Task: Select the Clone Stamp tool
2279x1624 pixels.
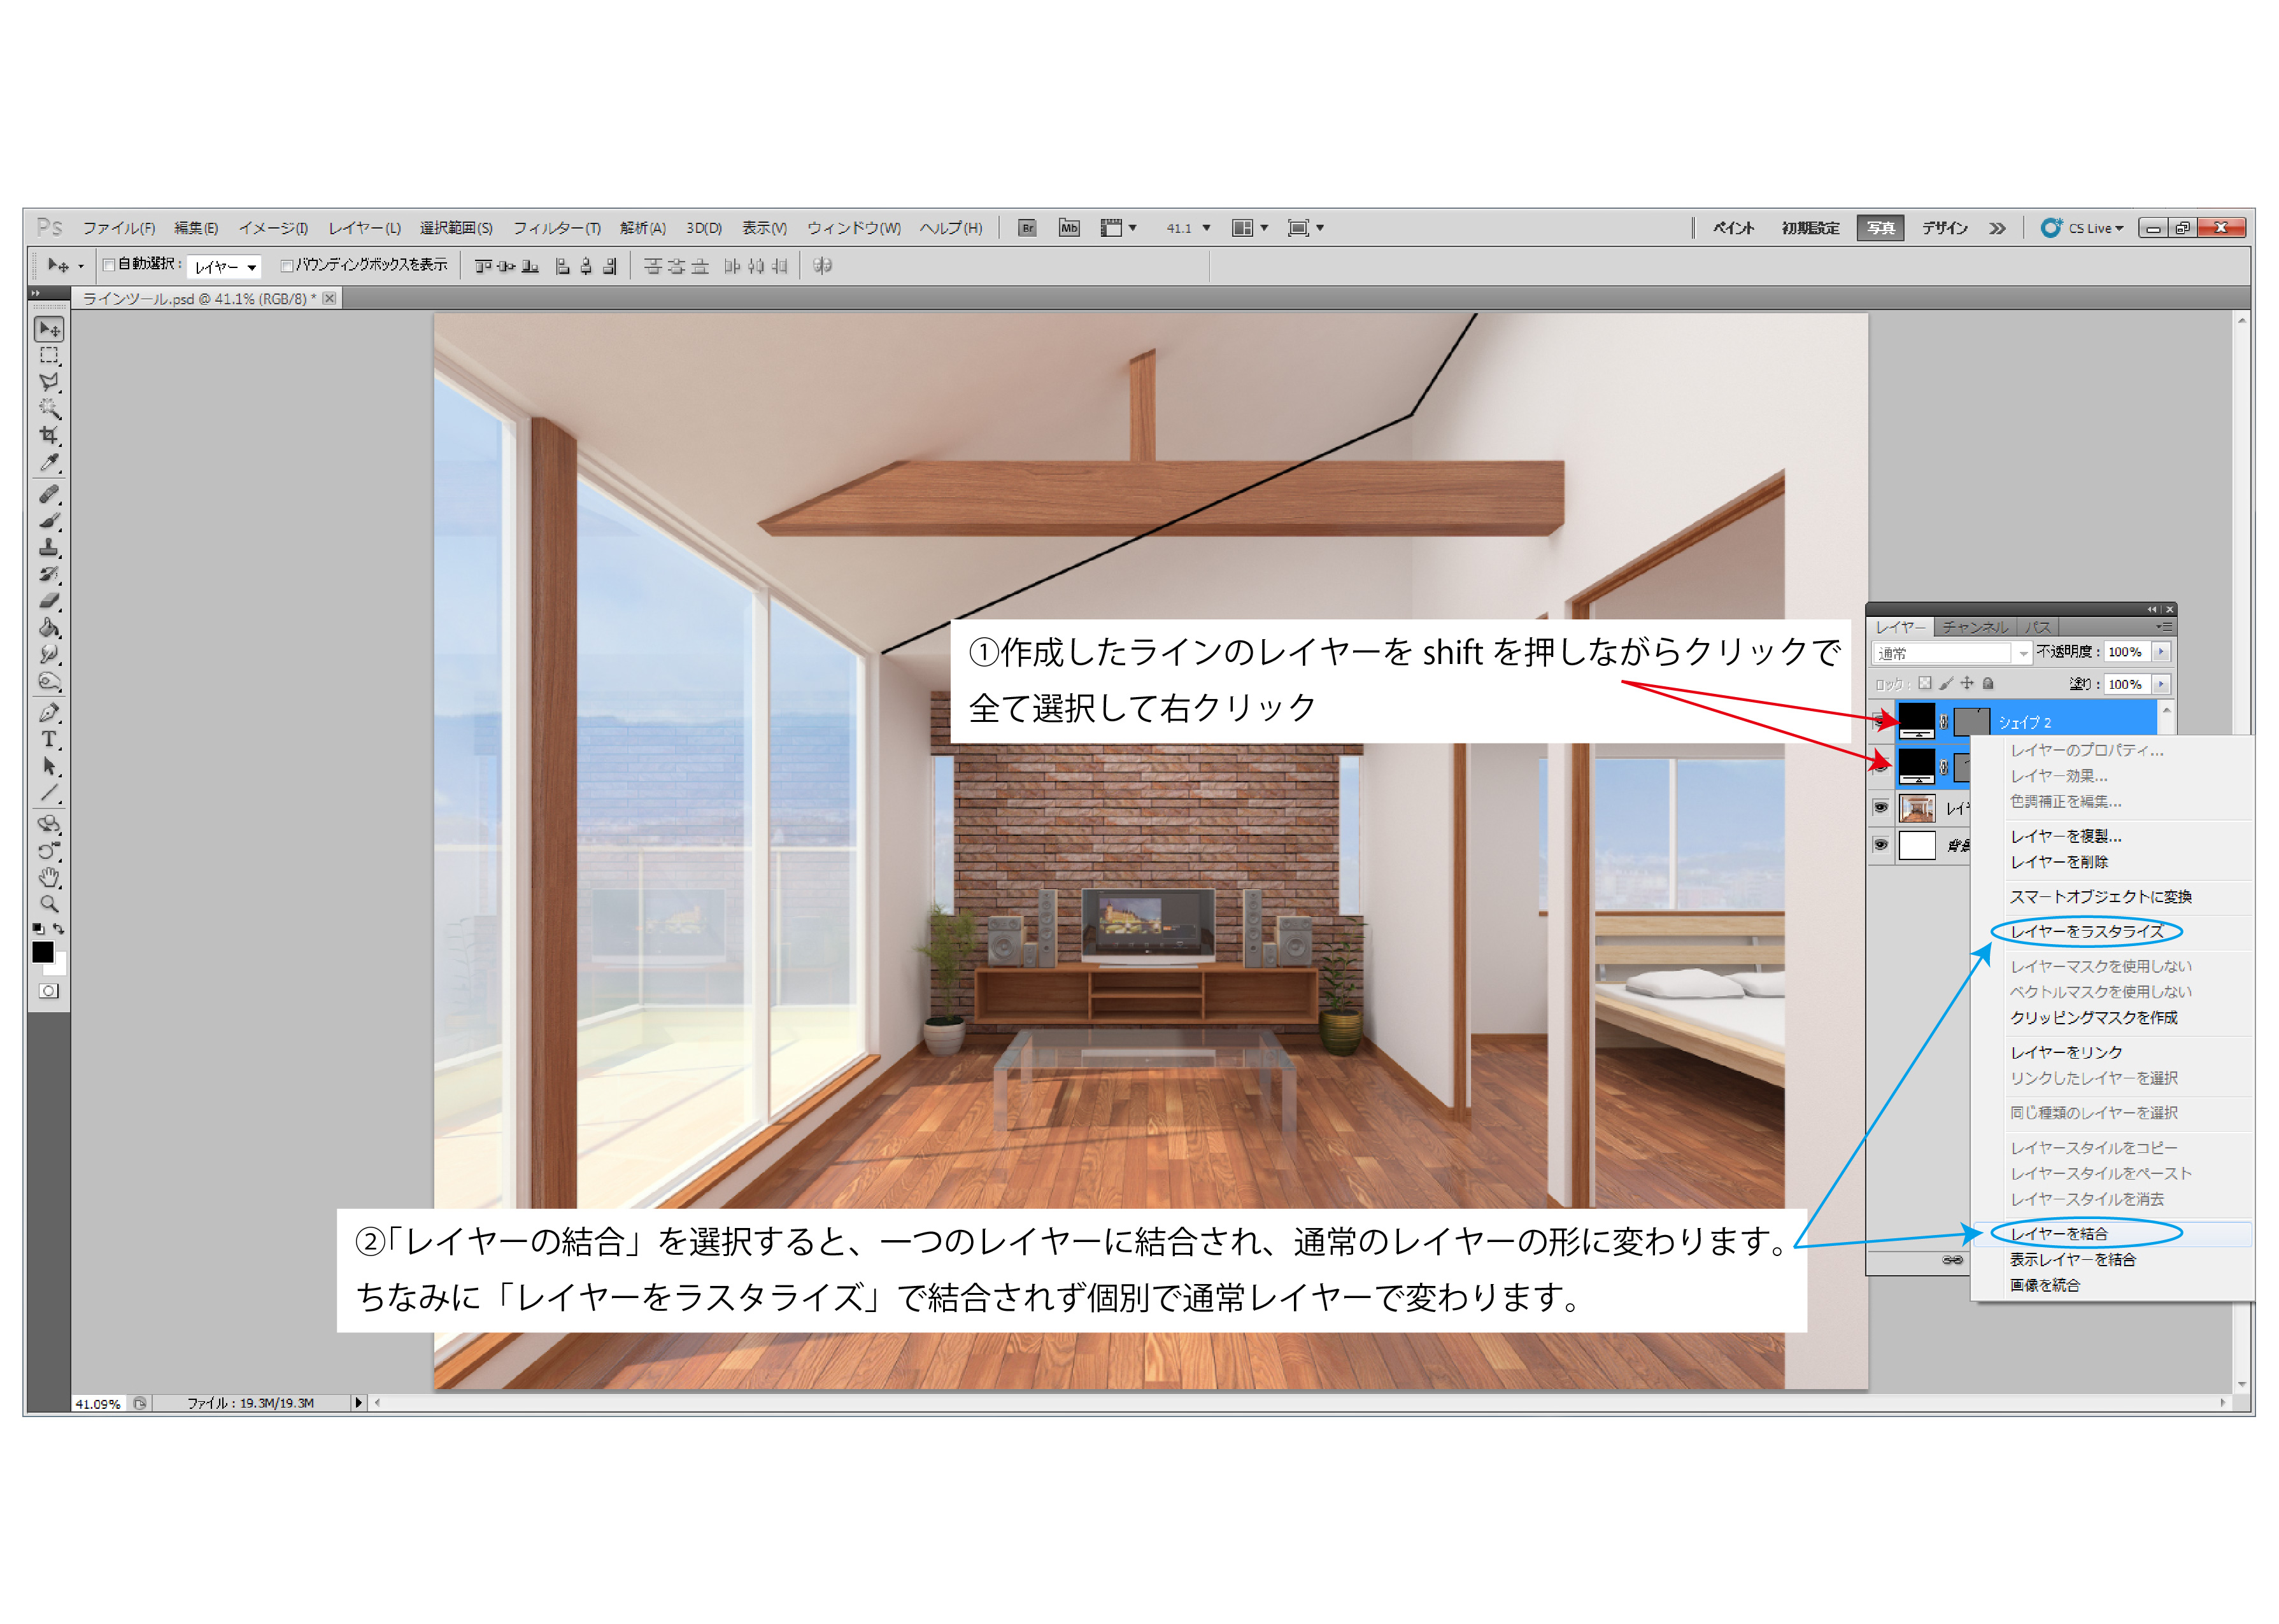Action: click(48, 548)
